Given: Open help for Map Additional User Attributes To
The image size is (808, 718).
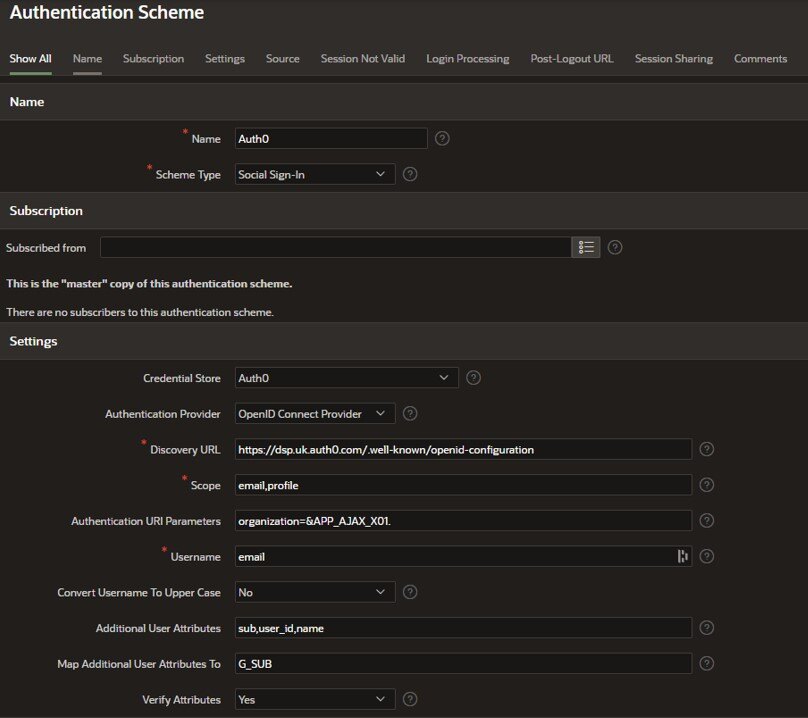Looking at the screenshot, I should (706, 663).
